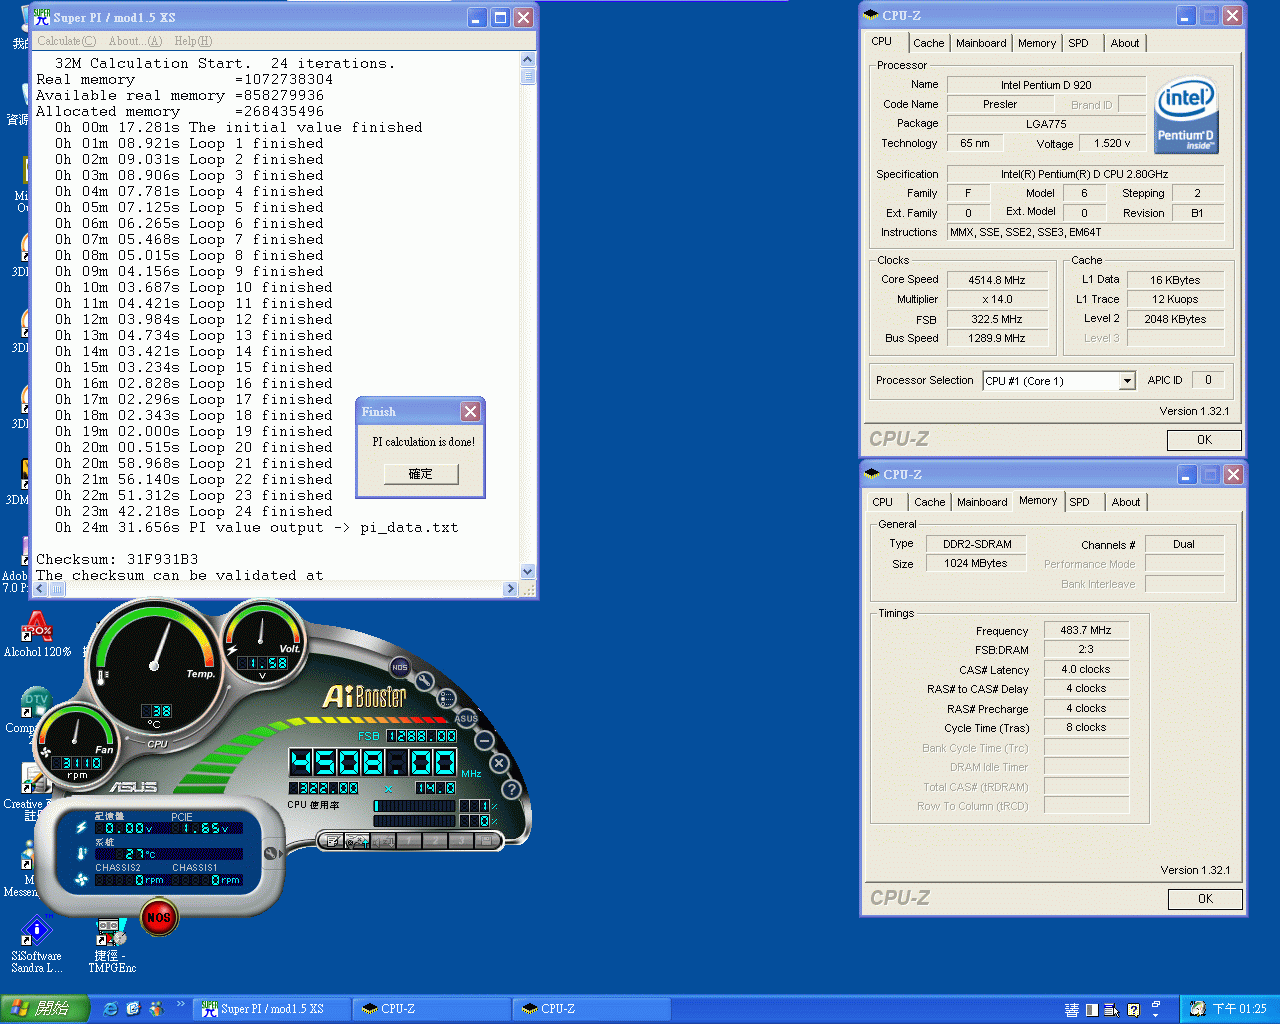Click AI Booster display list round icon
Viewport: 1280px width, 1024px height.
coord(446,698)
